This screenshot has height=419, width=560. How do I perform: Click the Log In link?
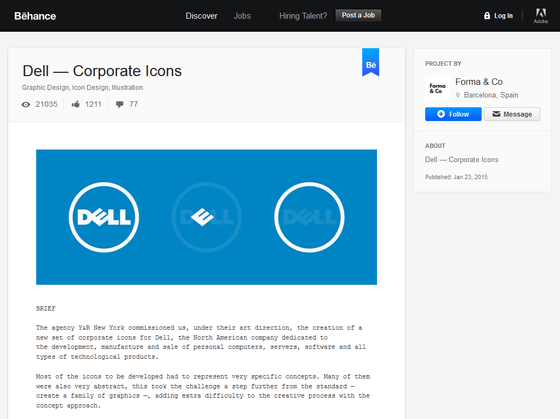(504, 16)
